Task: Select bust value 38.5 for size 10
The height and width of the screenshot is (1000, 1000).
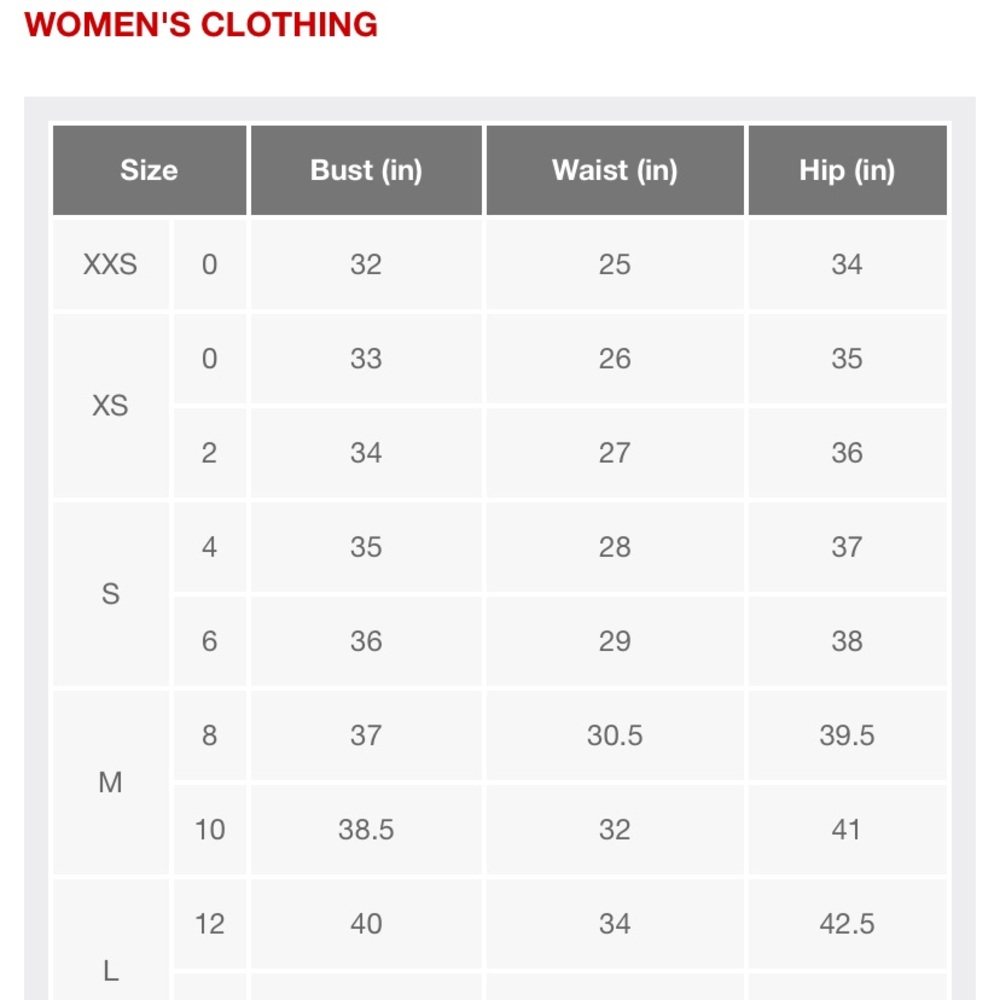Action: (366, 829)
